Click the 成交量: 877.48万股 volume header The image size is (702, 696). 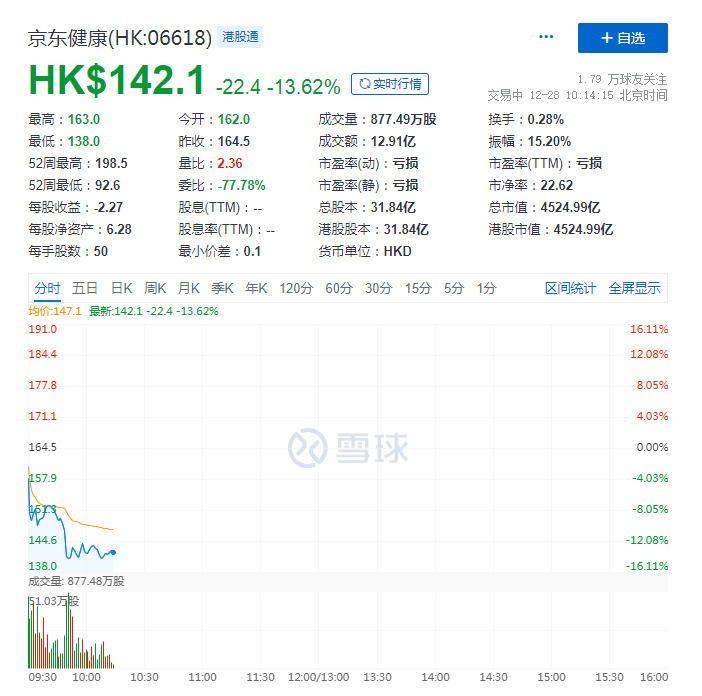click(x=76, y=581)
